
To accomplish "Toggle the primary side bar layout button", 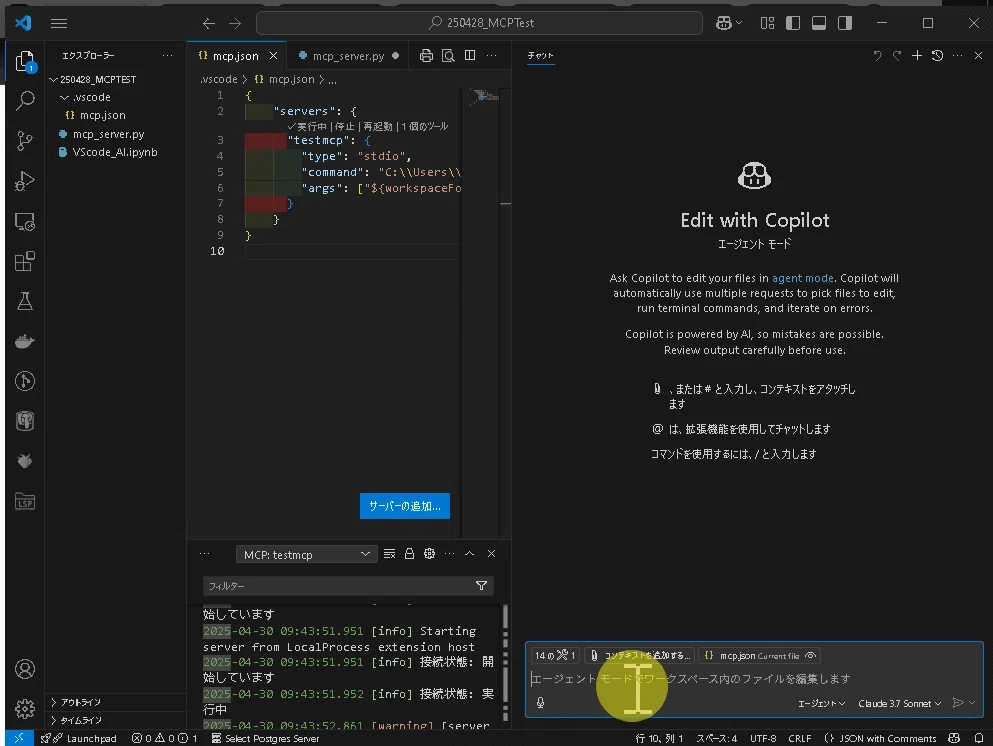I will [793, 23].
